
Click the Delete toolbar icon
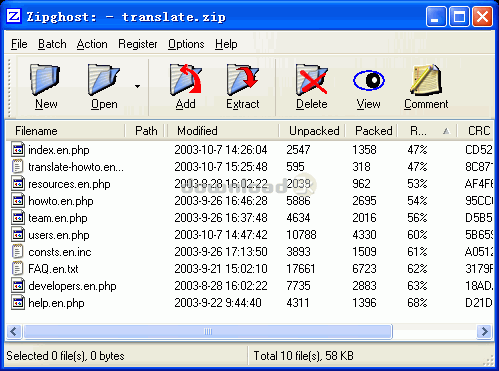311,80
